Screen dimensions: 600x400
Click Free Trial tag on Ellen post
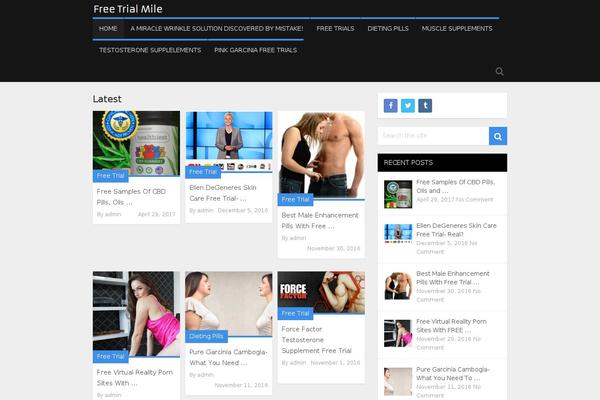[x=203, y=172]
